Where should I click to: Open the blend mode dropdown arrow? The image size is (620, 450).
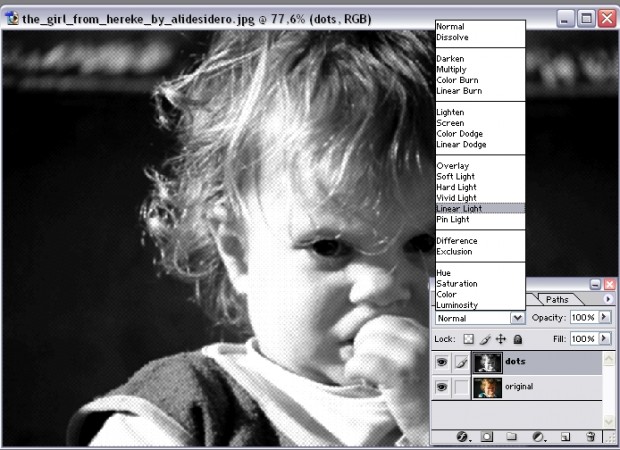tap(518, 318)
